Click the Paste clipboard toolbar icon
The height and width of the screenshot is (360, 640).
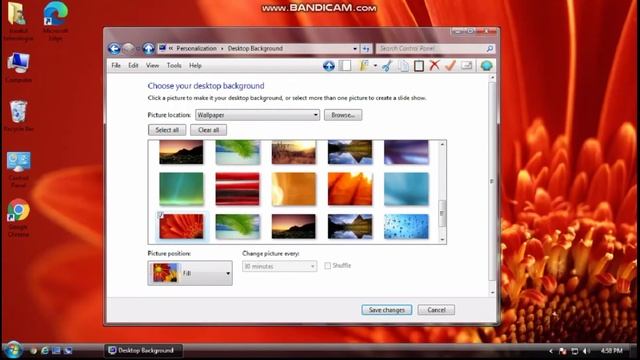[x=419, y=65]
